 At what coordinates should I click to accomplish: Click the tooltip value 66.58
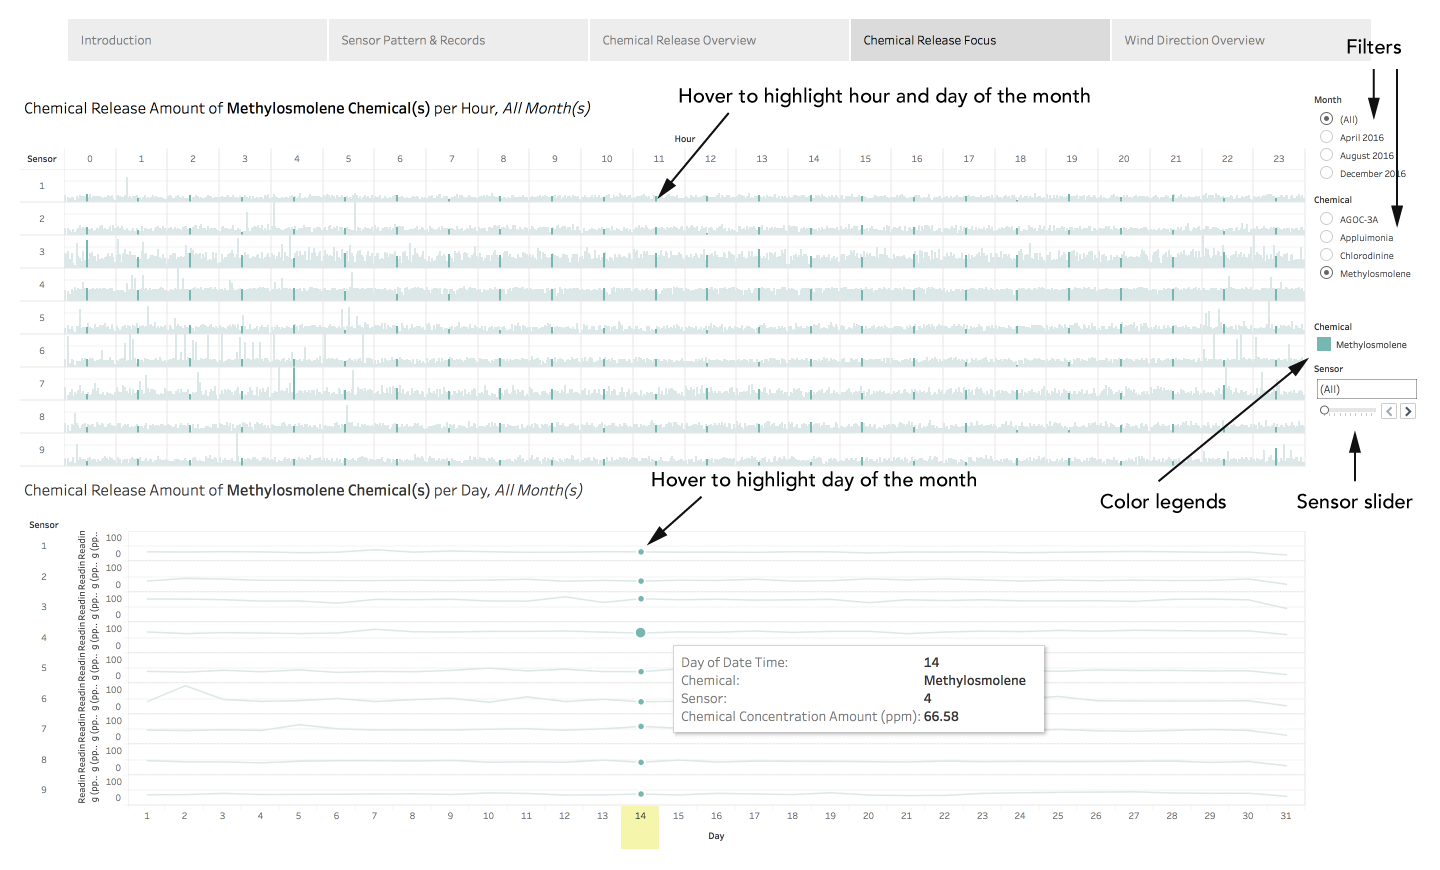(941, 717)
